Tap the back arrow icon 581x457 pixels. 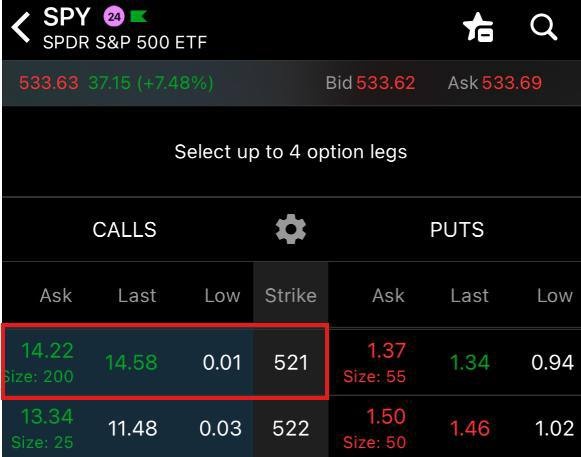click(20, 27)
